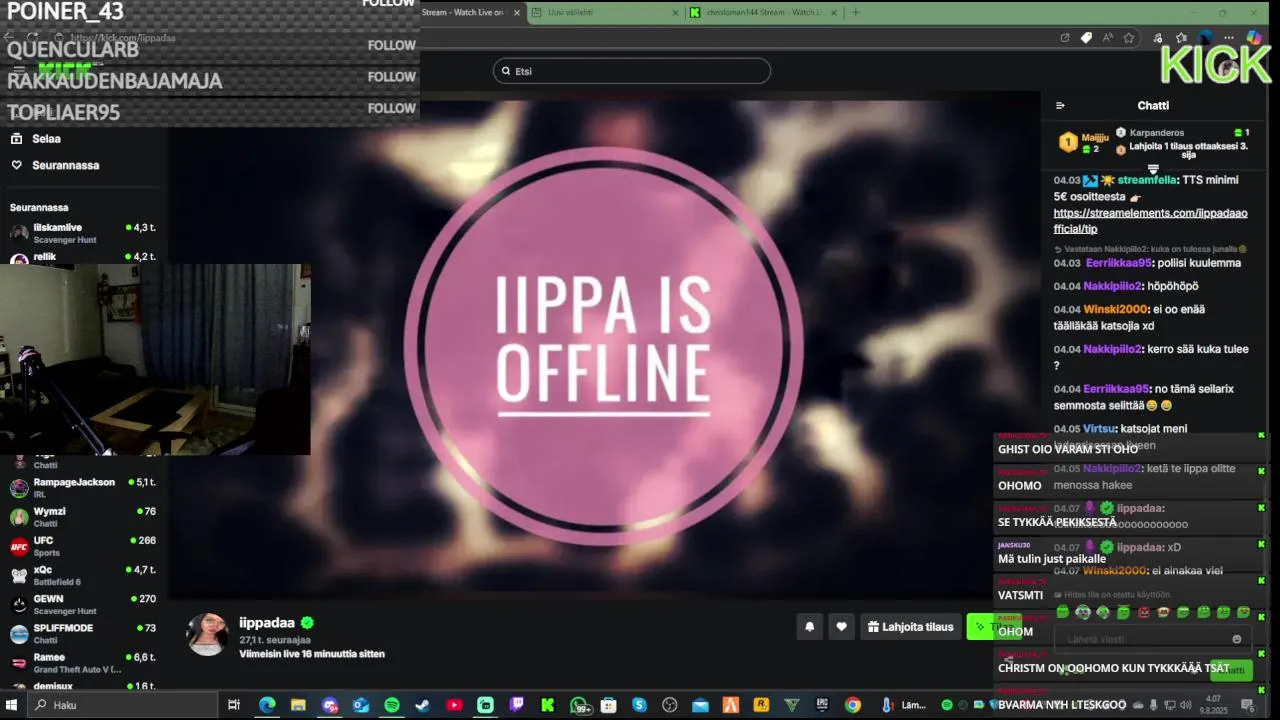Image resolution: width=1280 pixels, height=720 pixels.
Task: Open iilskamlive channel in sidebar
Action: click(83, 232)
